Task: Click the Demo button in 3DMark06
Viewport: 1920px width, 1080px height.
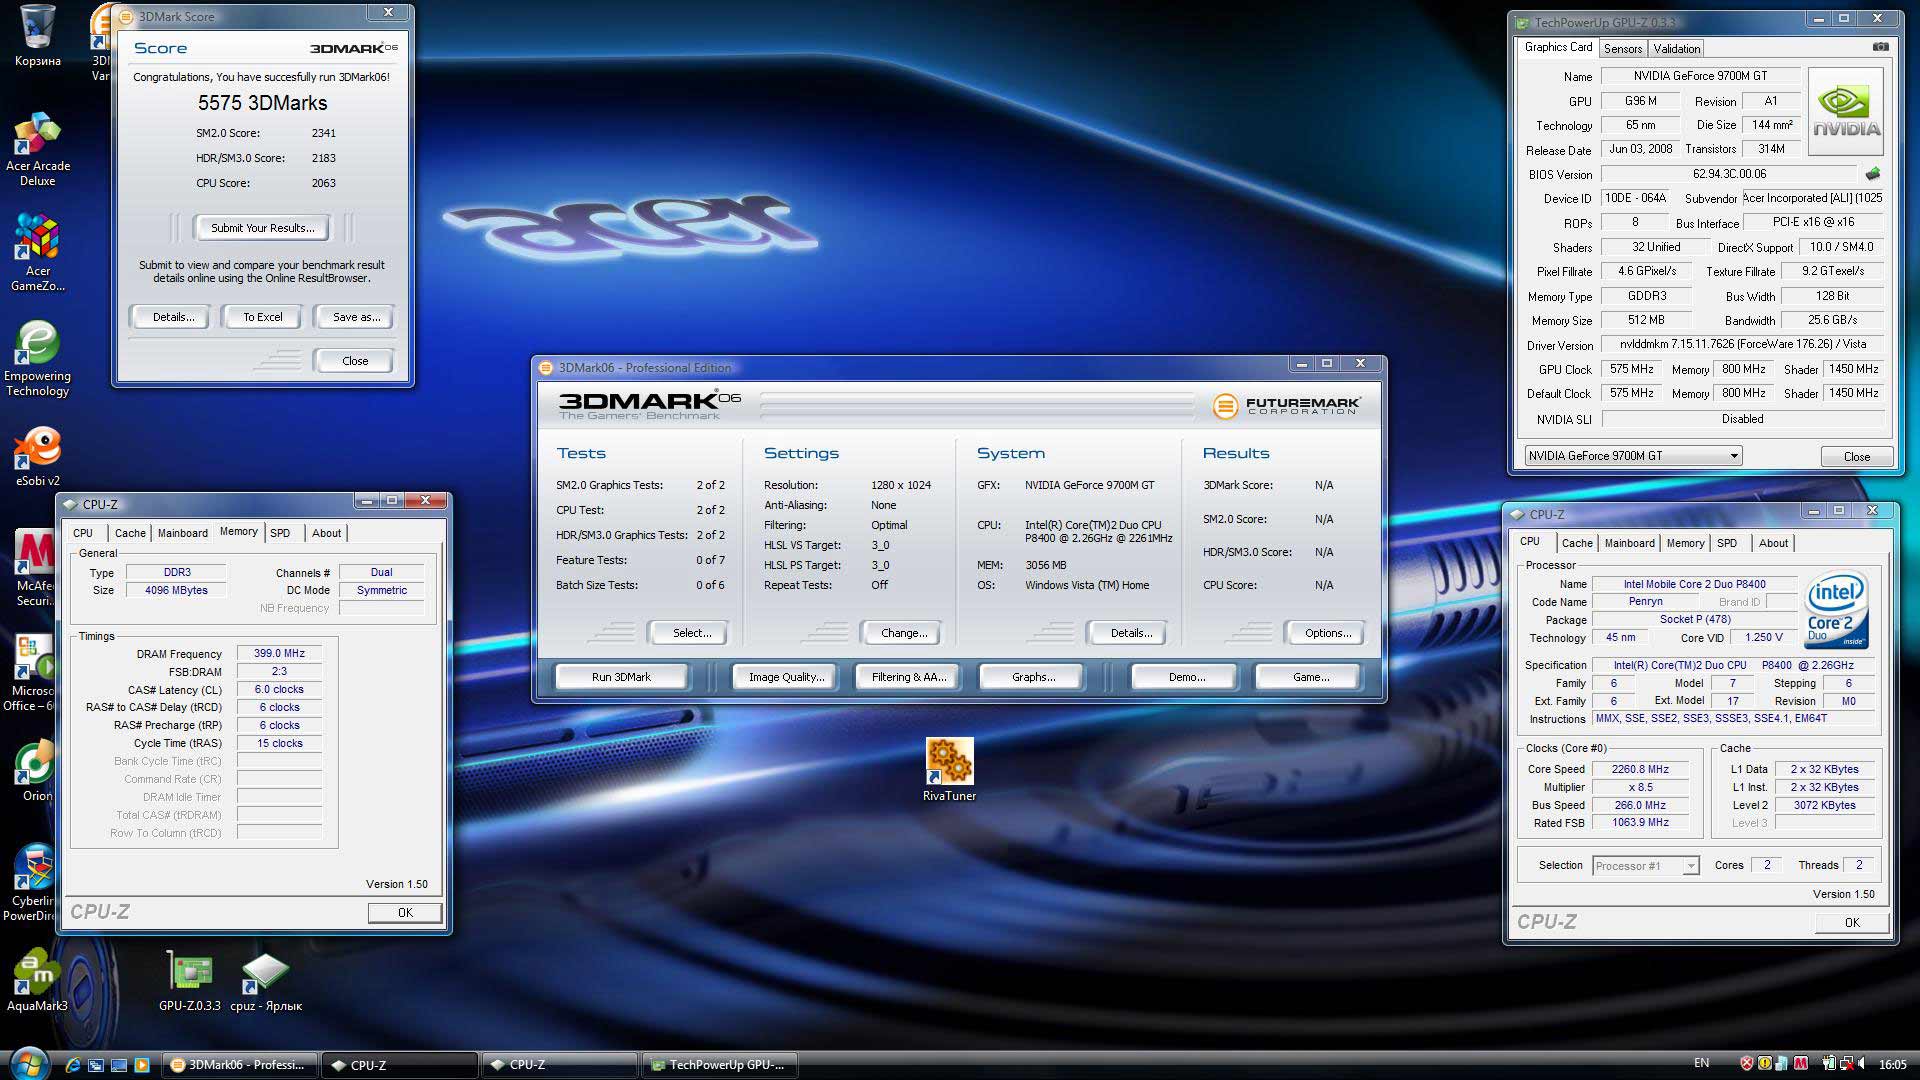Action: click(x=1186, y=677)
